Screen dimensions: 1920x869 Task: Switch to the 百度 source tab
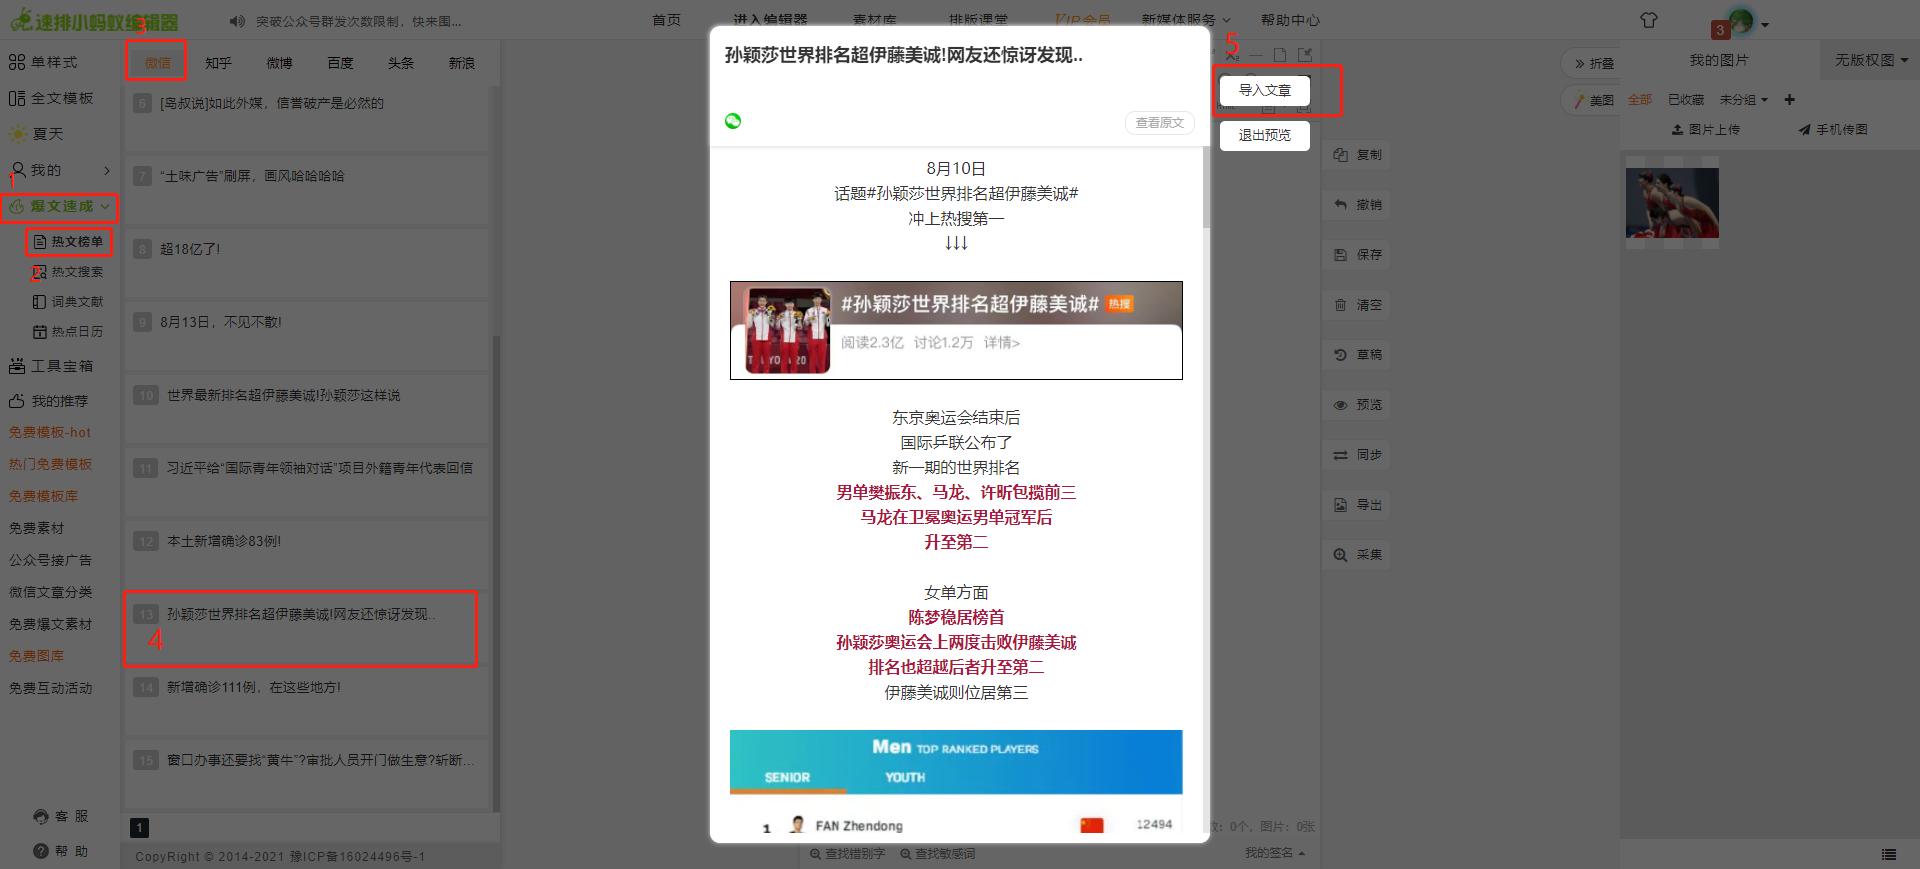340,63
